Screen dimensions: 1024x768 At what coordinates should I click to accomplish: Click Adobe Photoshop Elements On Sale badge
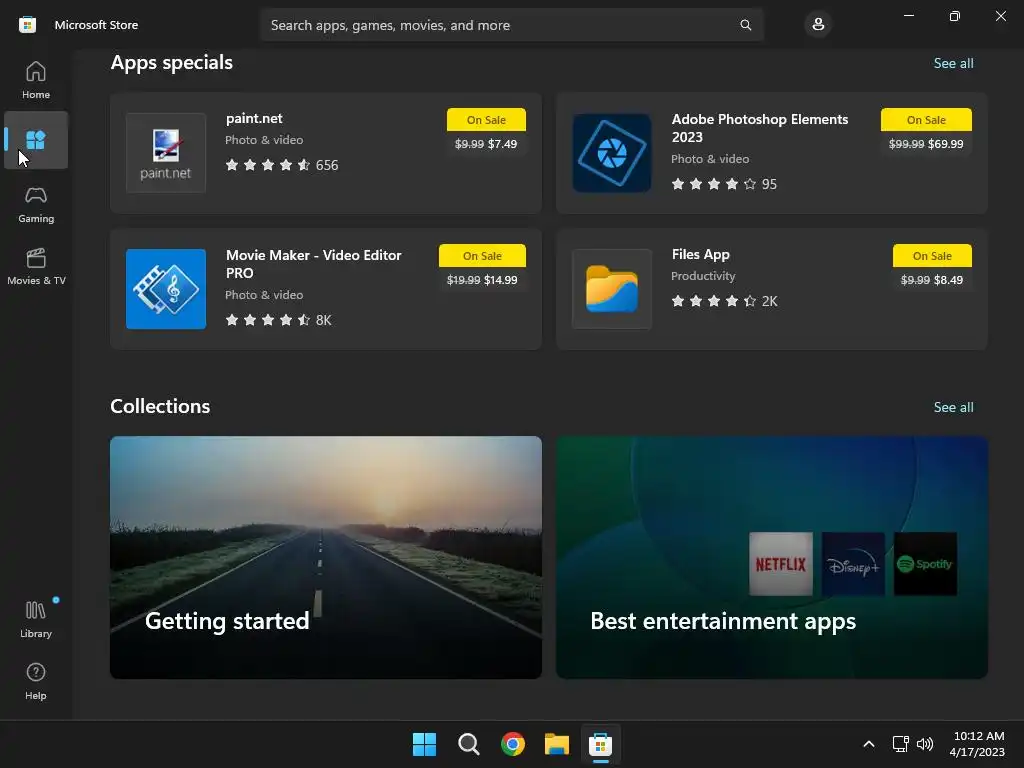(x=926, y=120)
